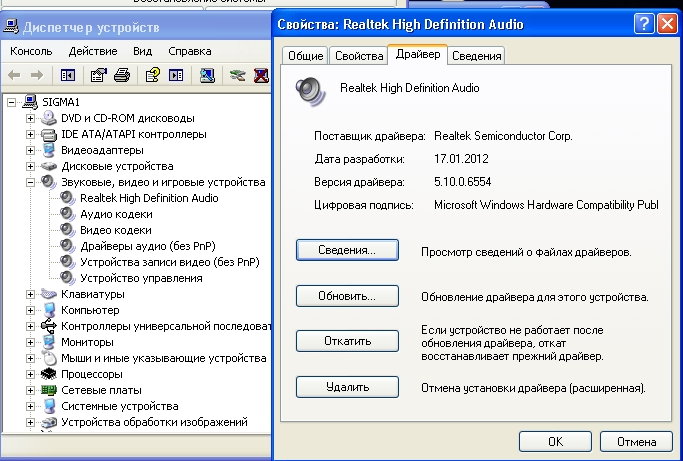Open the Справка menu
This screenshot has height=461, width=683.
click(x=189, y=51)
